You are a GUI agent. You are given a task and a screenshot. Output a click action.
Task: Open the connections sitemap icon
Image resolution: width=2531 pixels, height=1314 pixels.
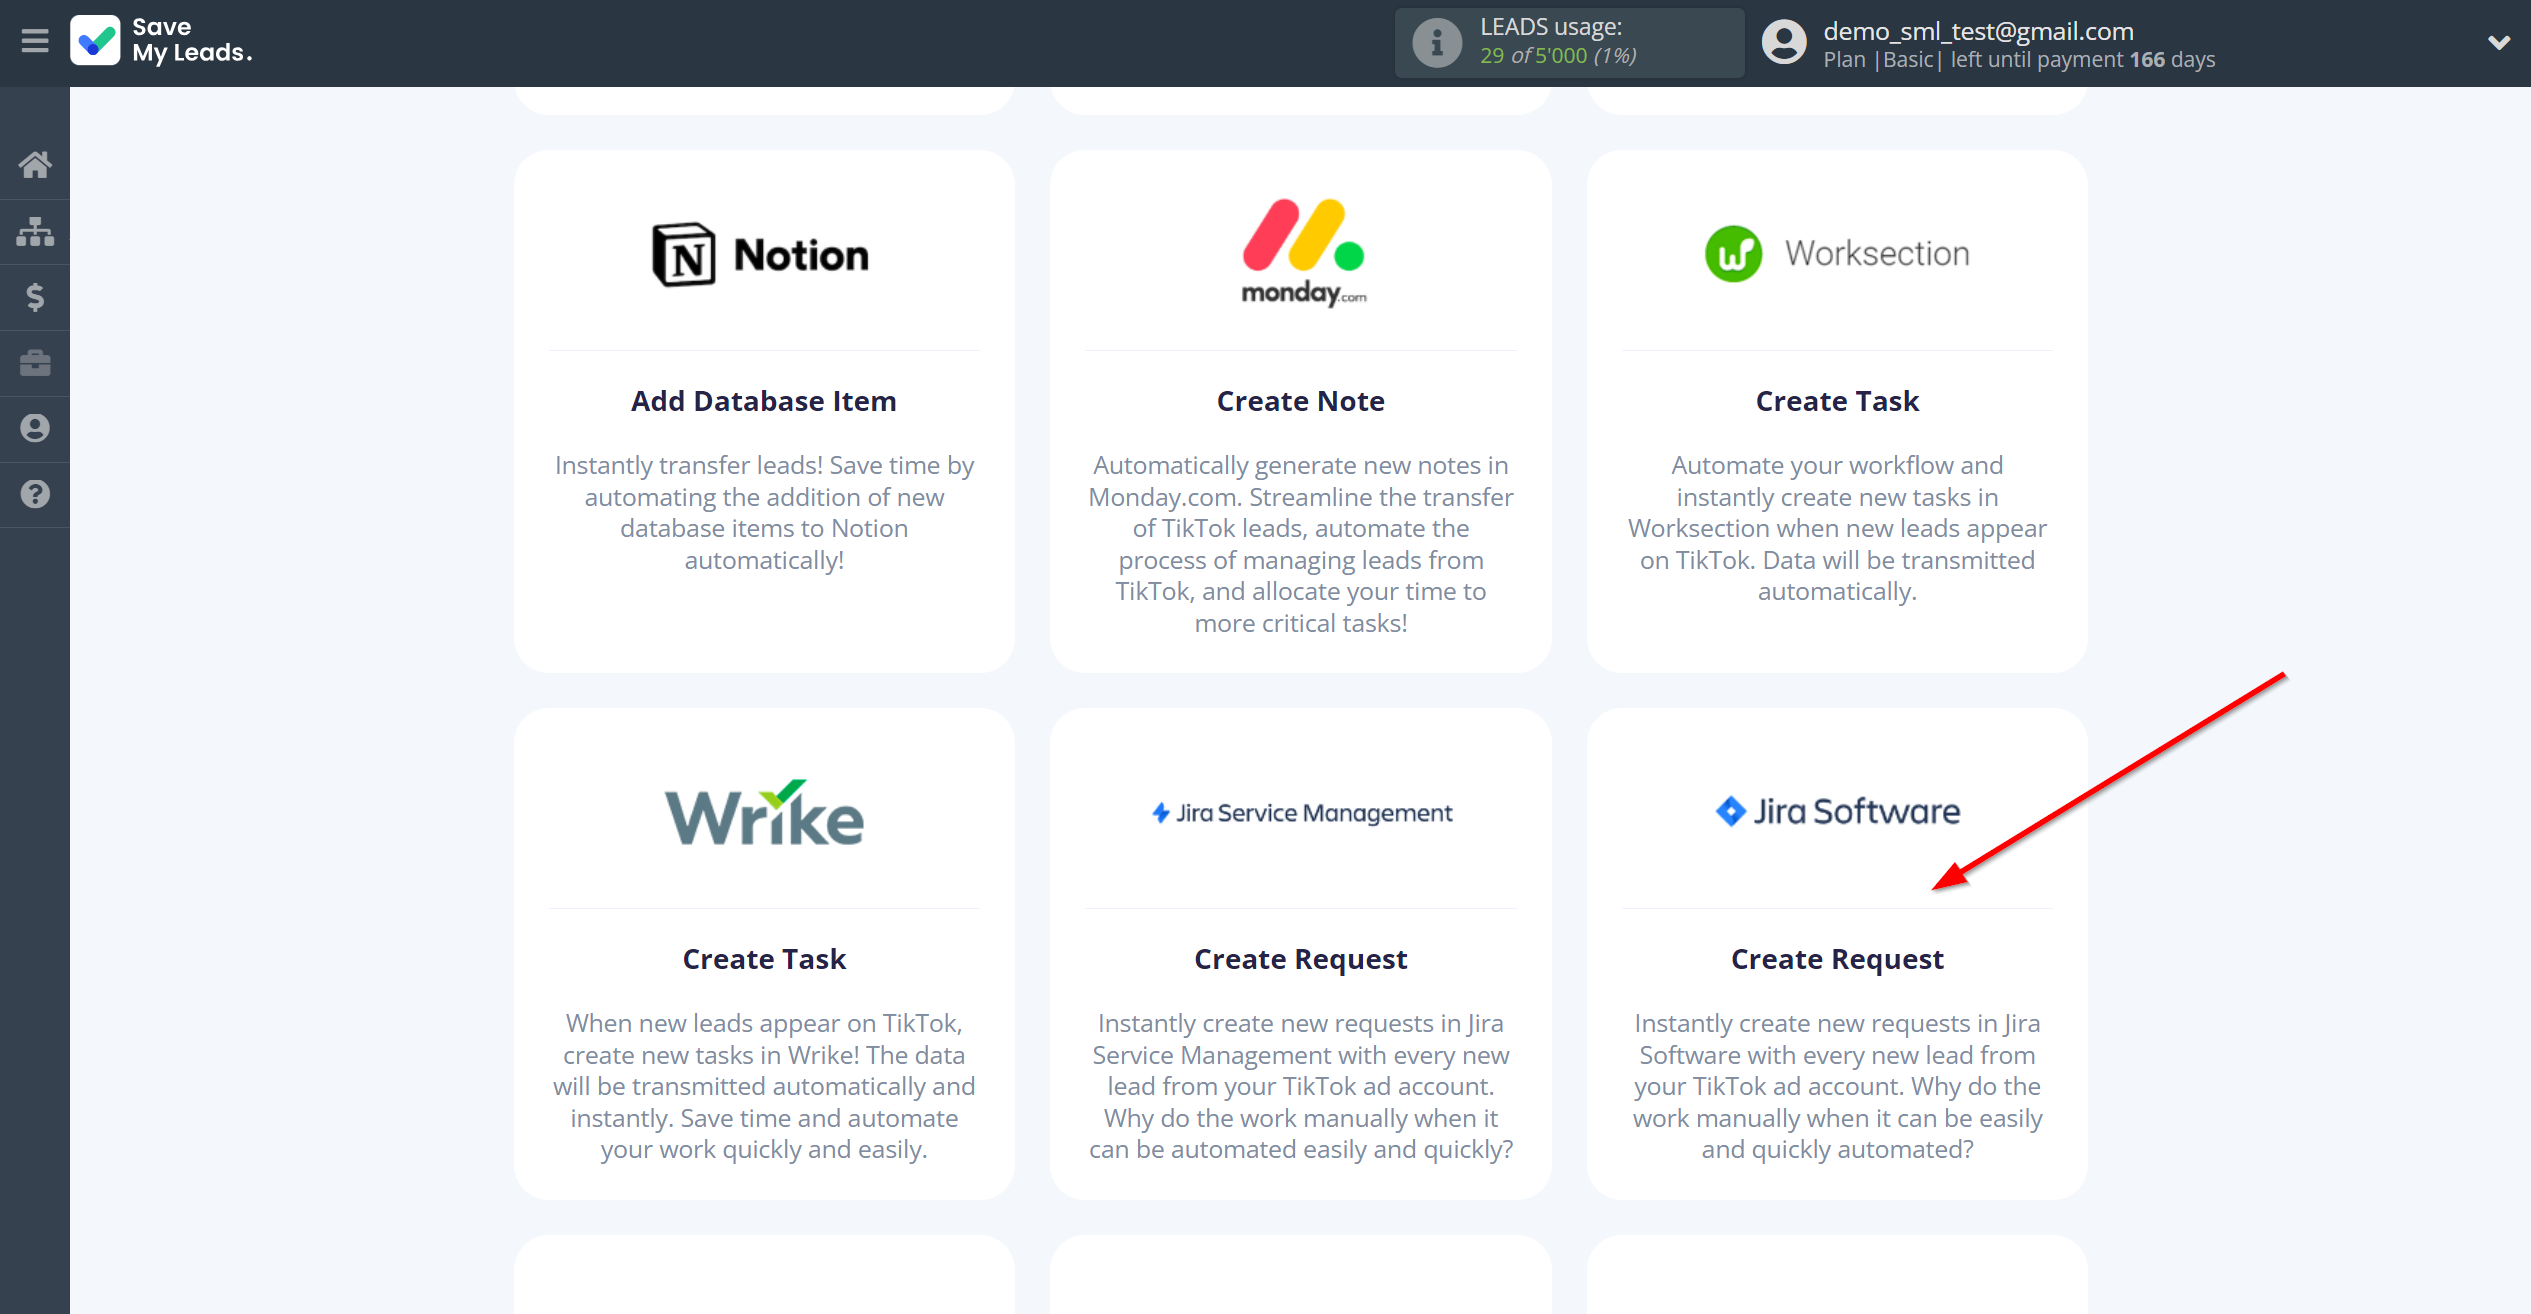click(x=35, y=231)
